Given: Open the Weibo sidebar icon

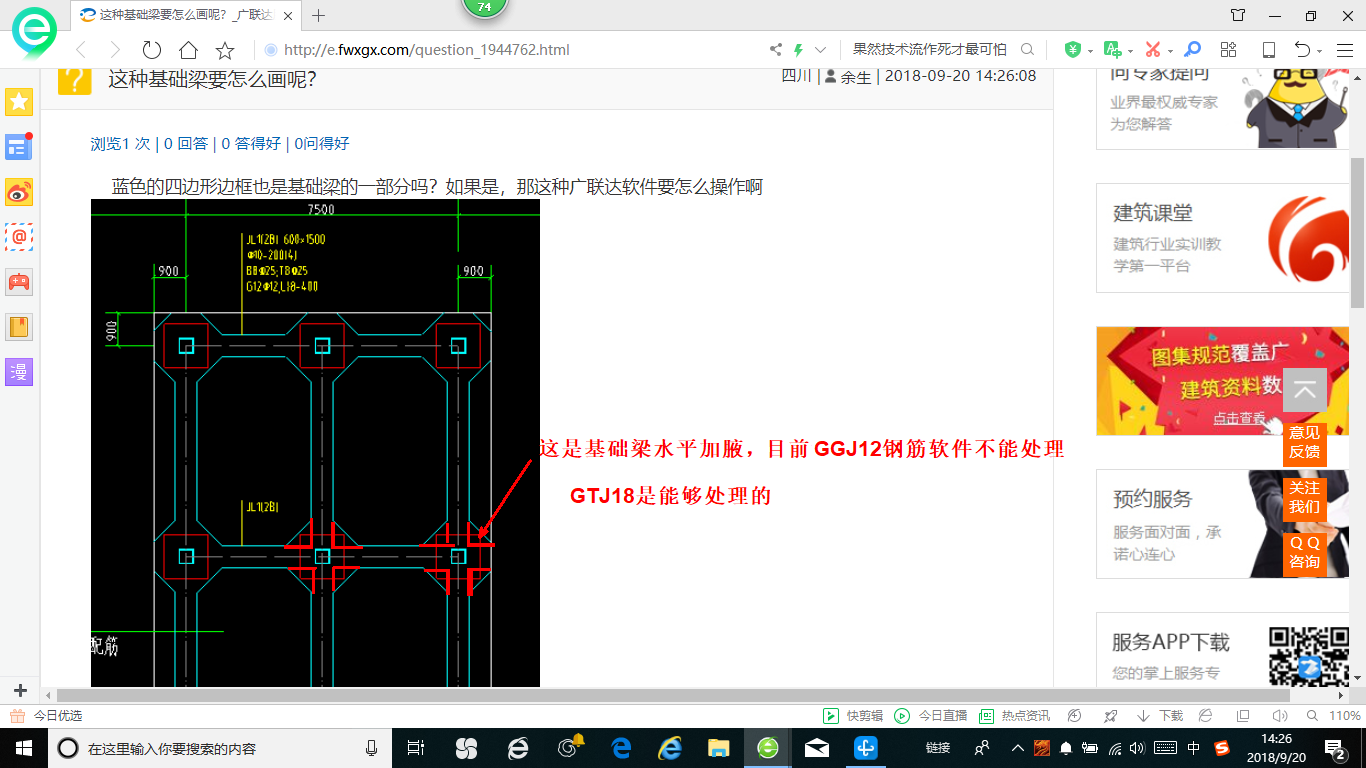Looking at the screenshot, I should 19,192.
